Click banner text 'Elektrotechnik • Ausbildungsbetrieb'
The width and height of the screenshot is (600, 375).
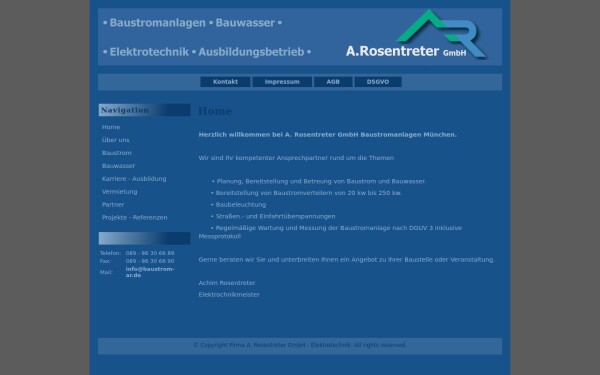coord(207,52)
